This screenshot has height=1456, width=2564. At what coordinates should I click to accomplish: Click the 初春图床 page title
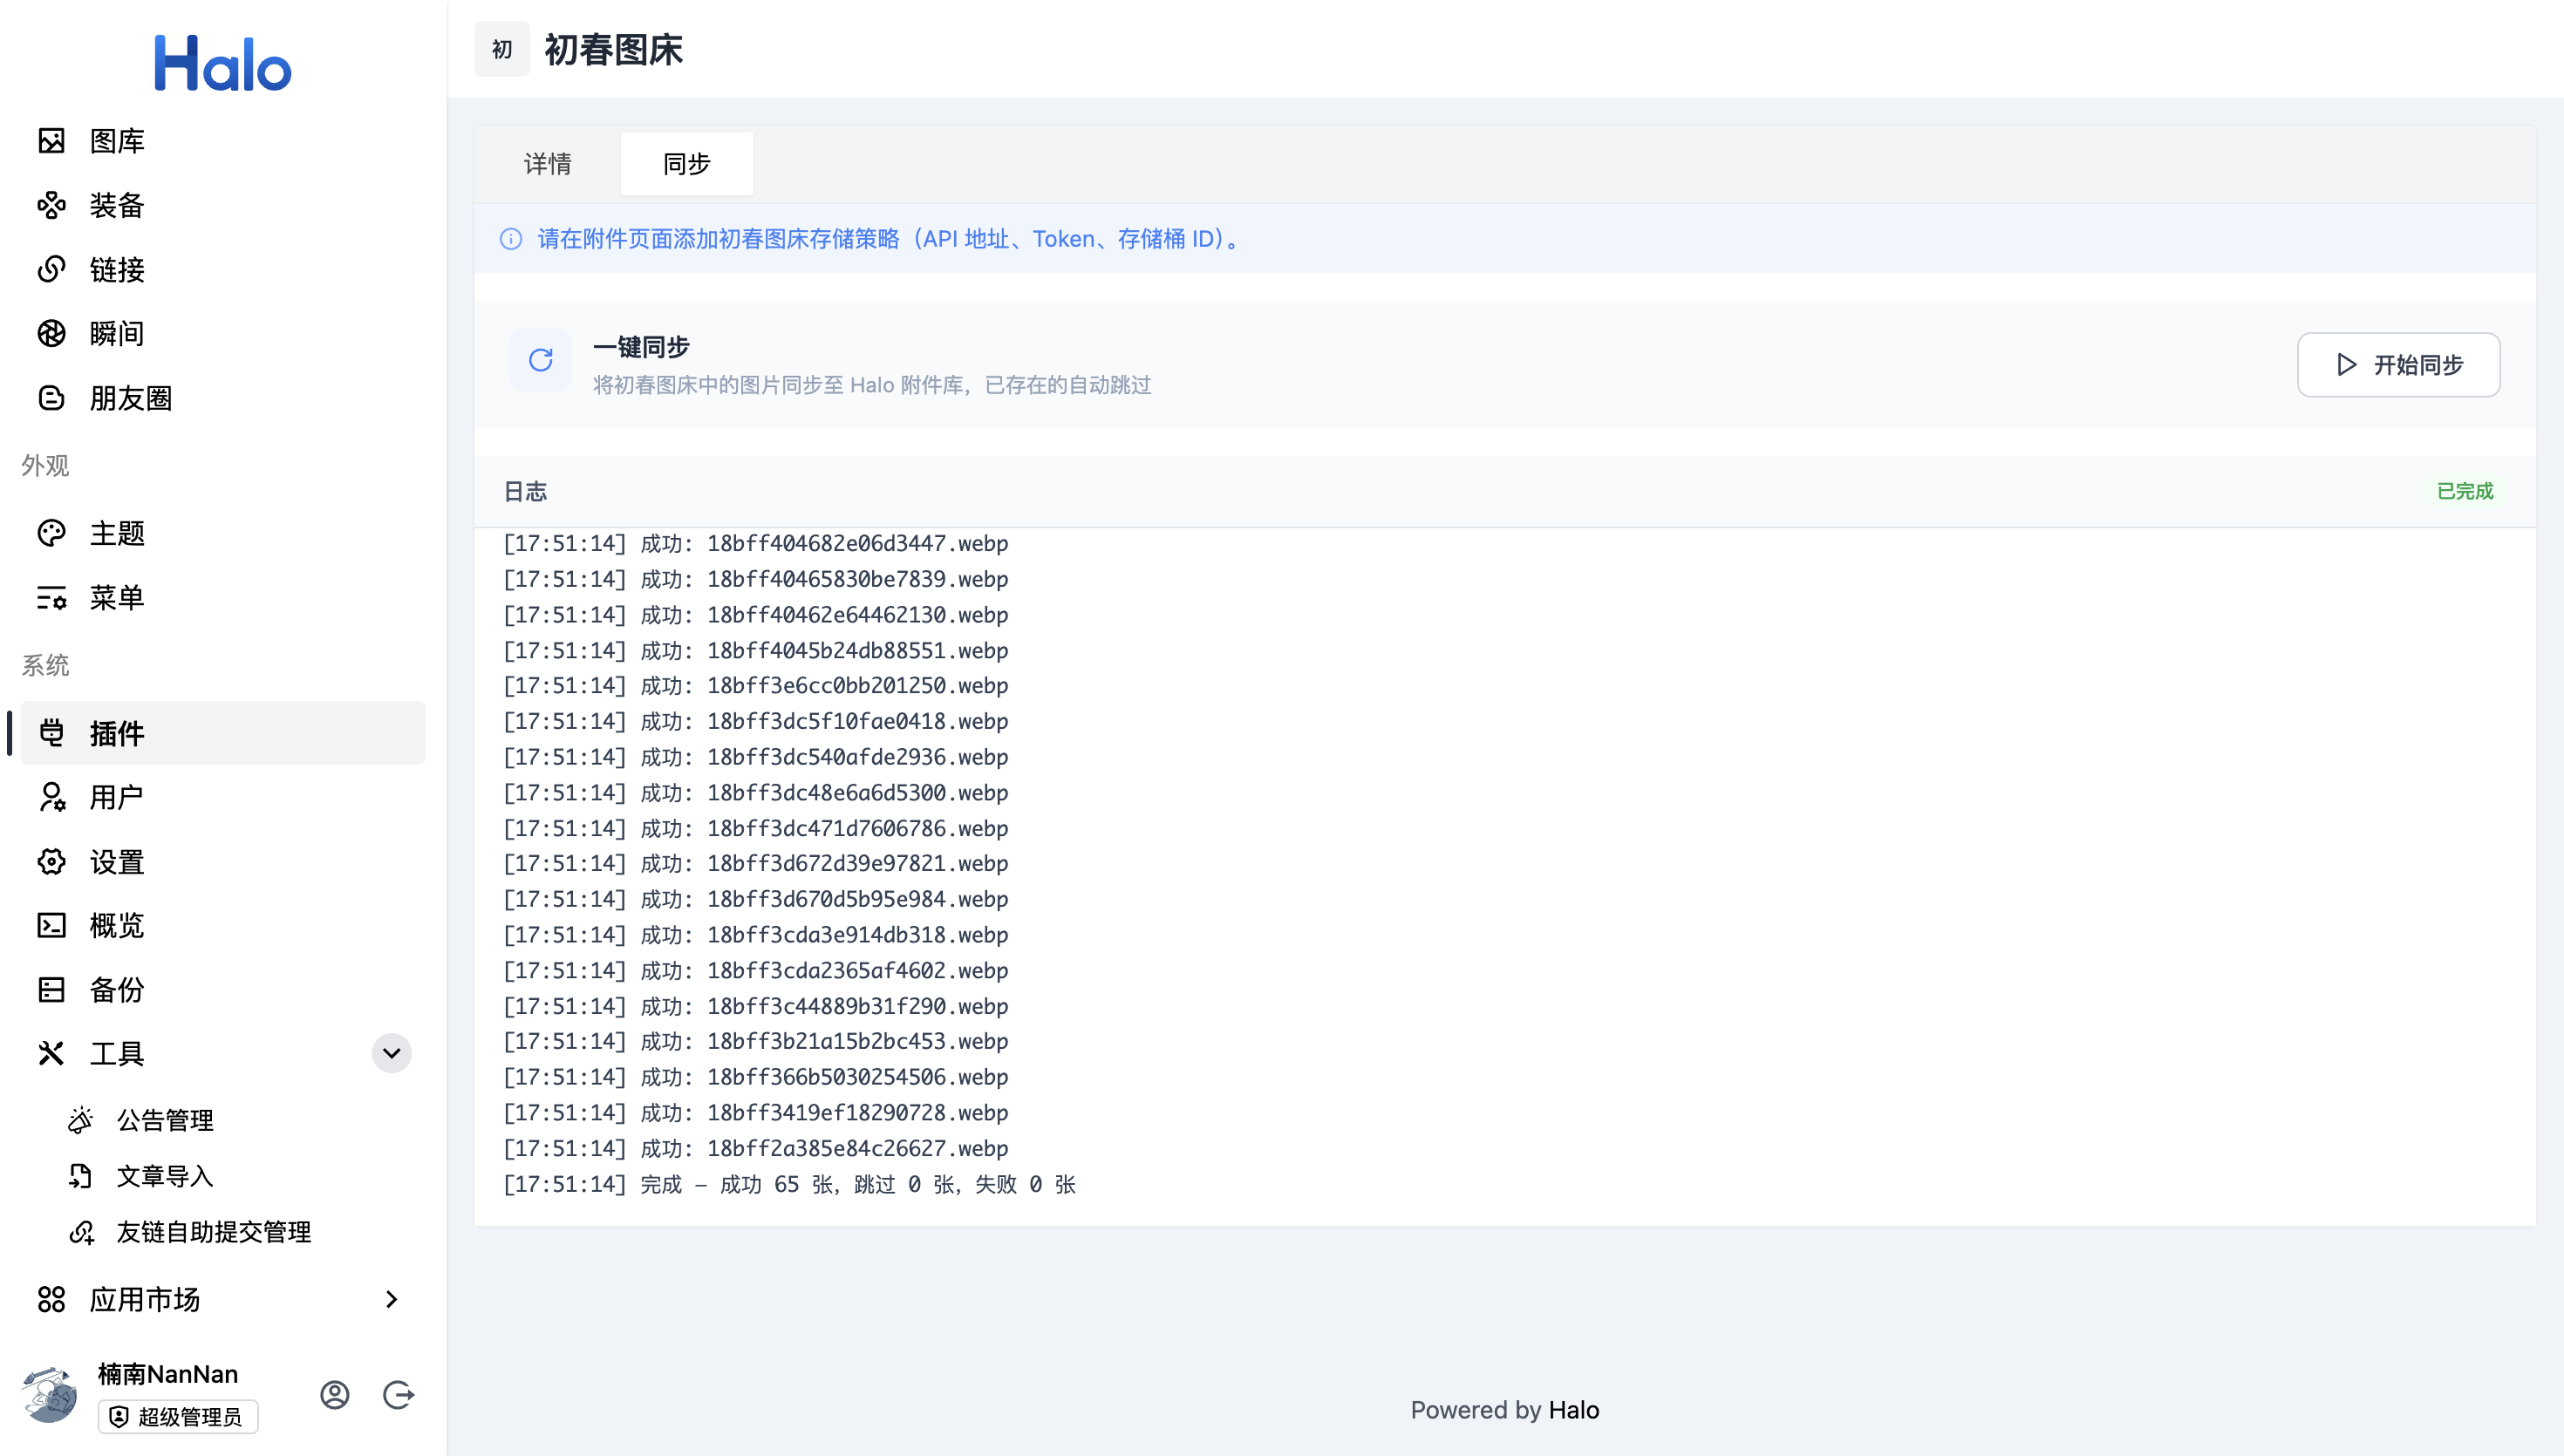(x=613, y=49)
